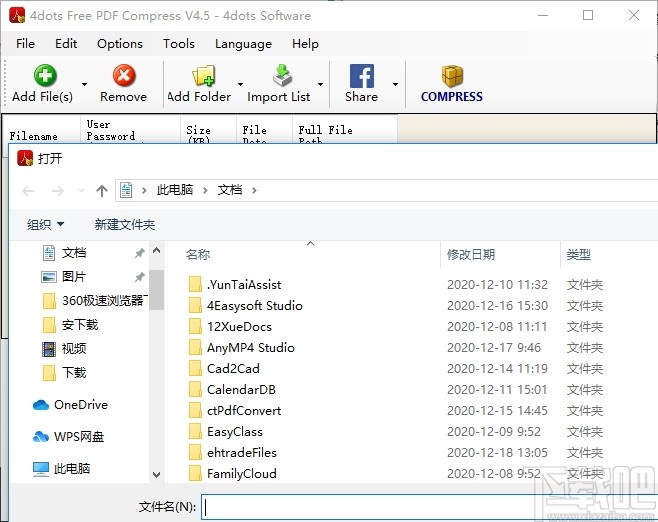The height and width of the screenshot is (522, 658).
Task: Select 下载 folder in sidebar
Action: pyautogui.click(x=65, y=373)
